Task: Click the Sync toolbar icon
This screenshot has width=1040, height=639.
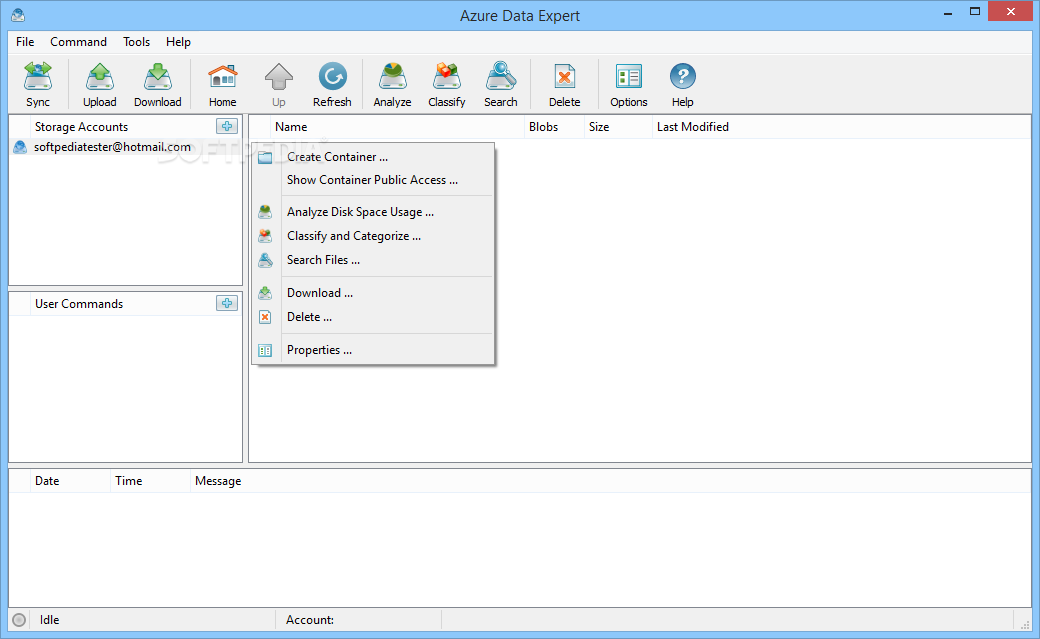Action: click(x=38, y=84)
